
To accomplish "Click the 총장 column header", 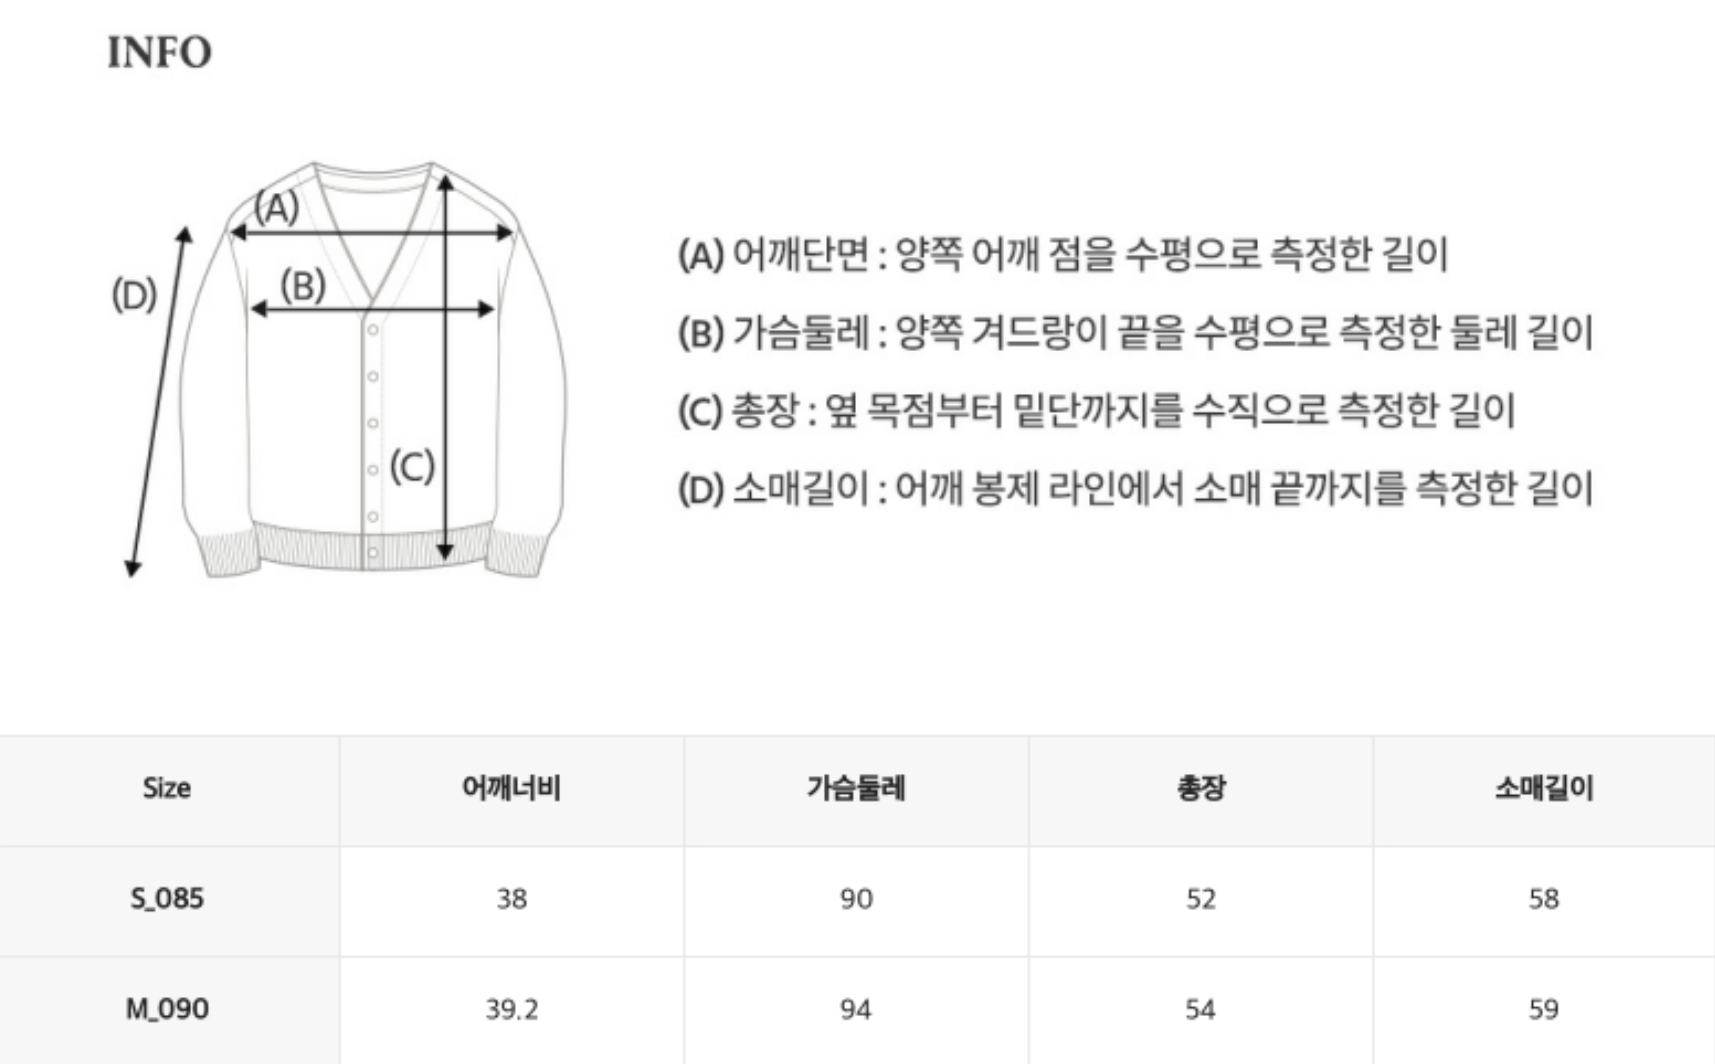I will pos(1200,788).
